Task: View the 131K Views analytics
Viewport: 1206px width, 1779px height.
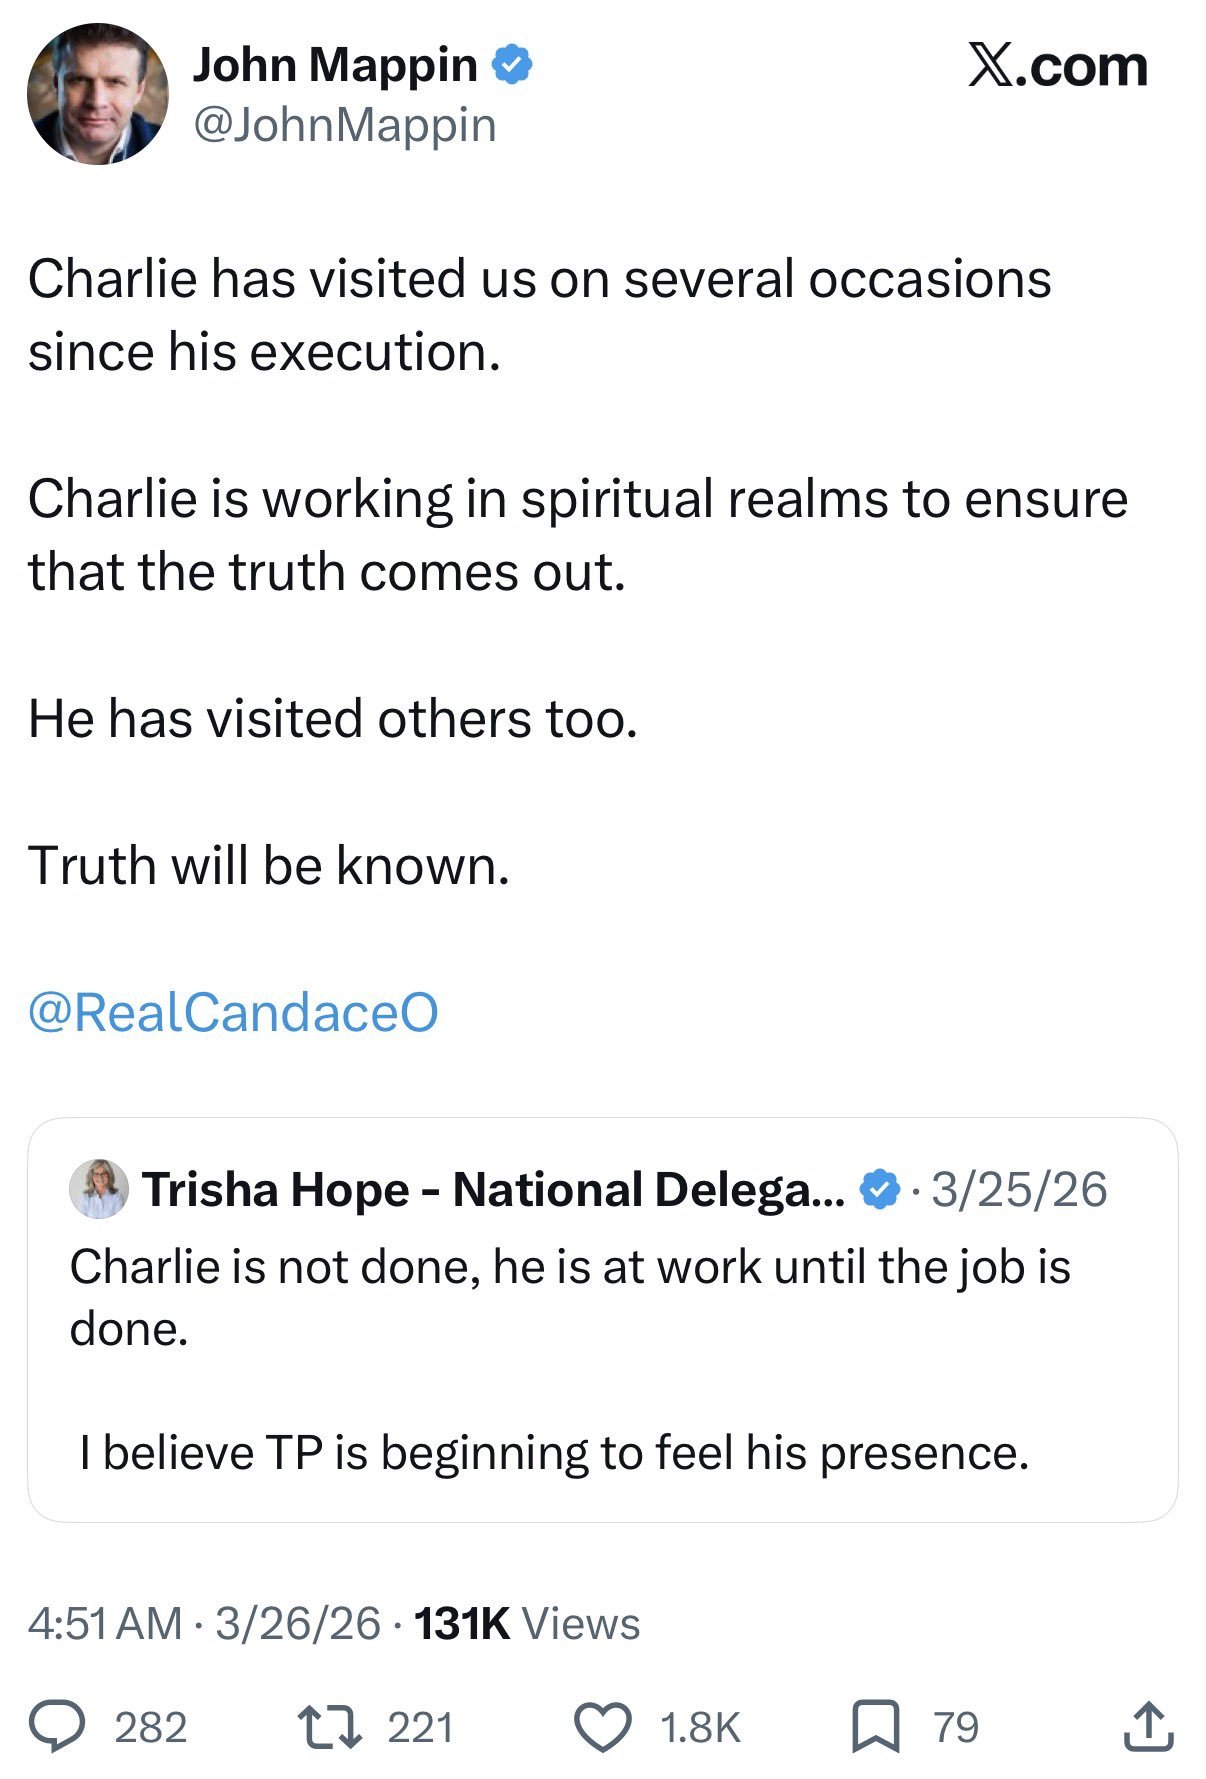Action: click(527, 1624)
